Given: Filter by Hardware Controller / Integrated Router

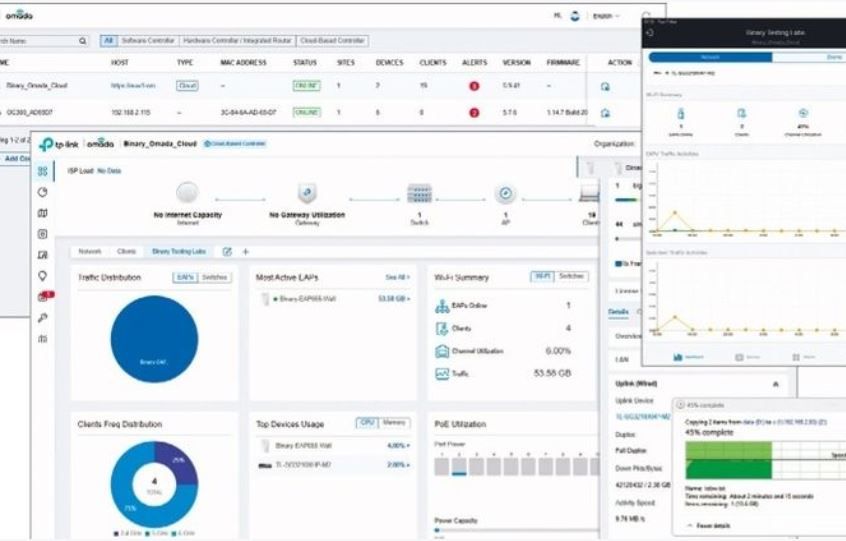Looking at the screenshot, I should click(x=237, y=40).
